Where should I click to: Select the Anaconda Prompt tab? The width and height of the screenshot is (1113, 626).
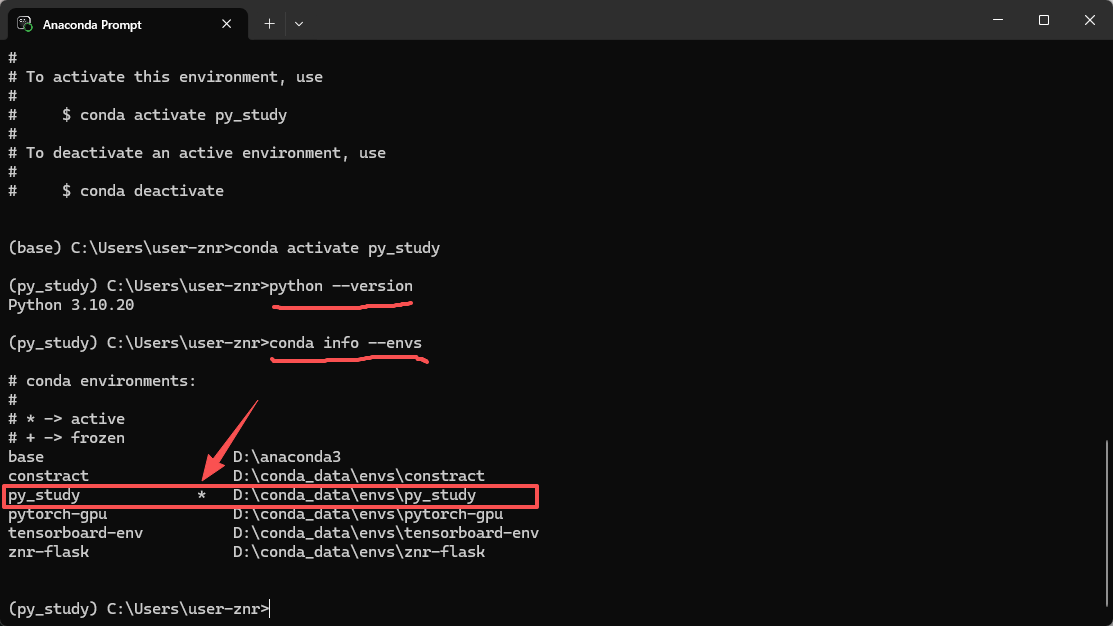point(128,24)
